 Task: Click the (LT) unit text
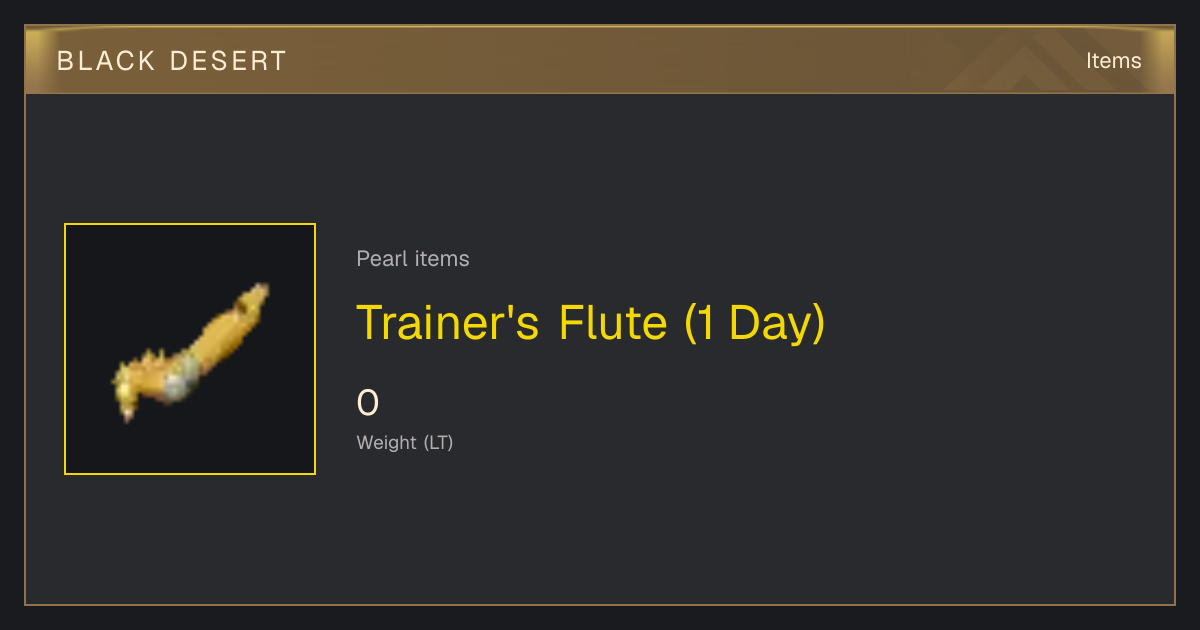438,442
